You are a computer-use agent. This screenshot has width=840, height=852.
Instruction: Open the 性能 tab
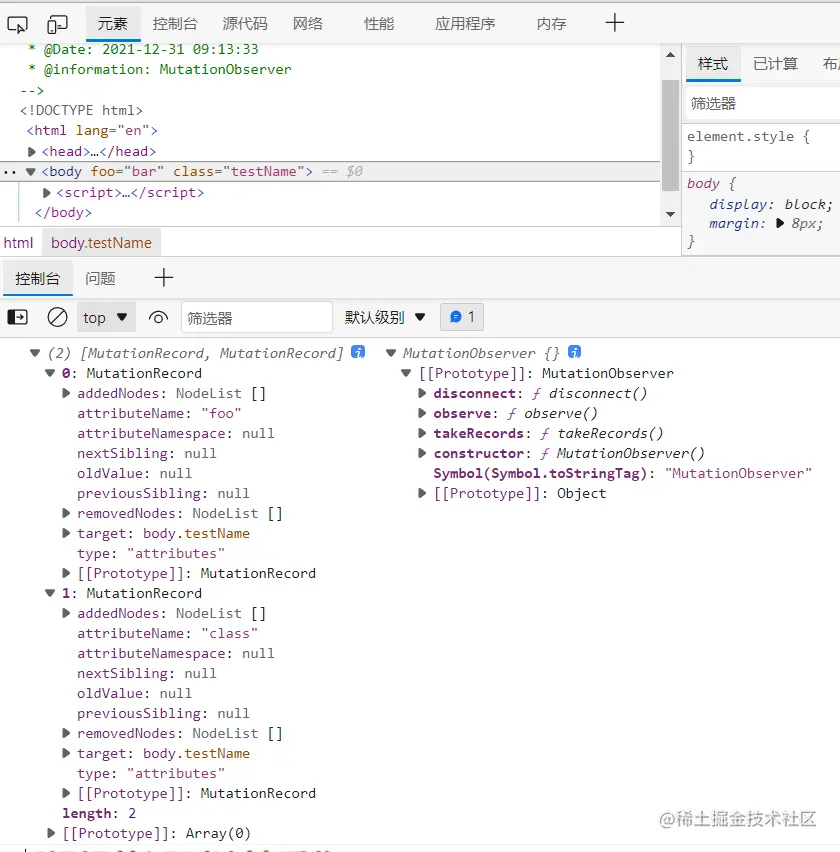(x=379, y=24)
